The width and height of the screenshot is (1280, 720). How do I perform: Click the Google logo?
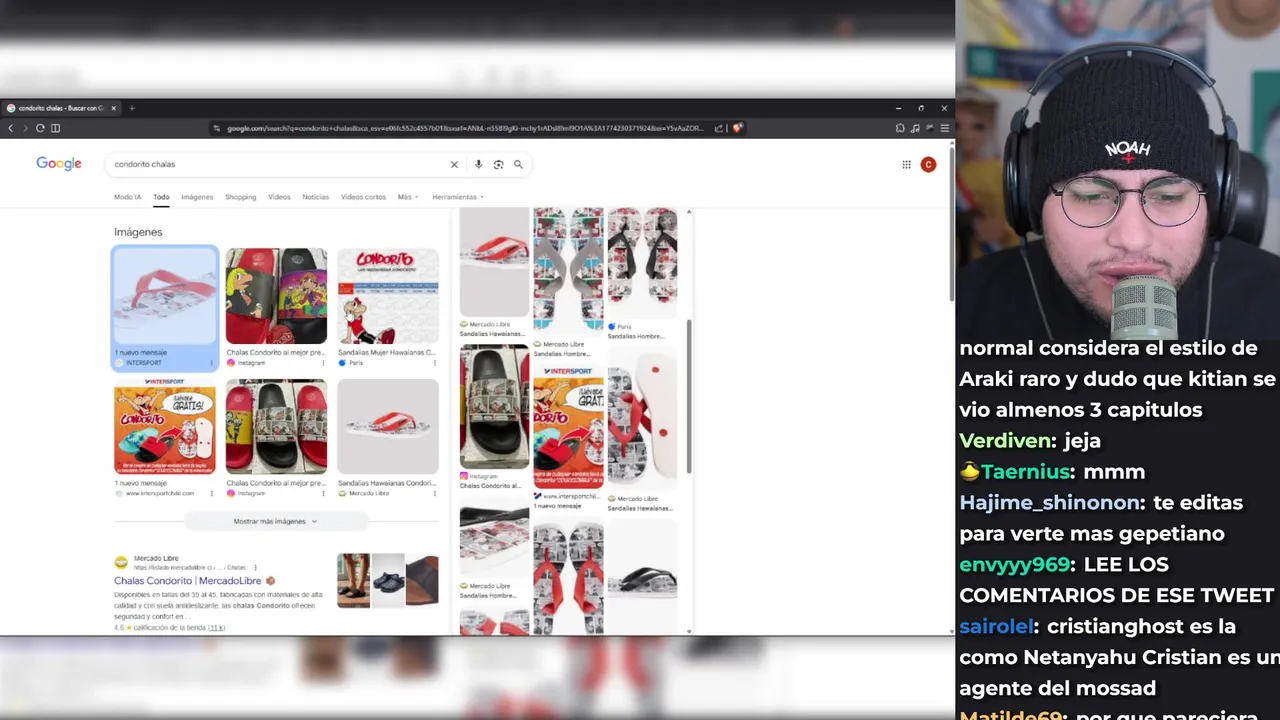(59, 164)
